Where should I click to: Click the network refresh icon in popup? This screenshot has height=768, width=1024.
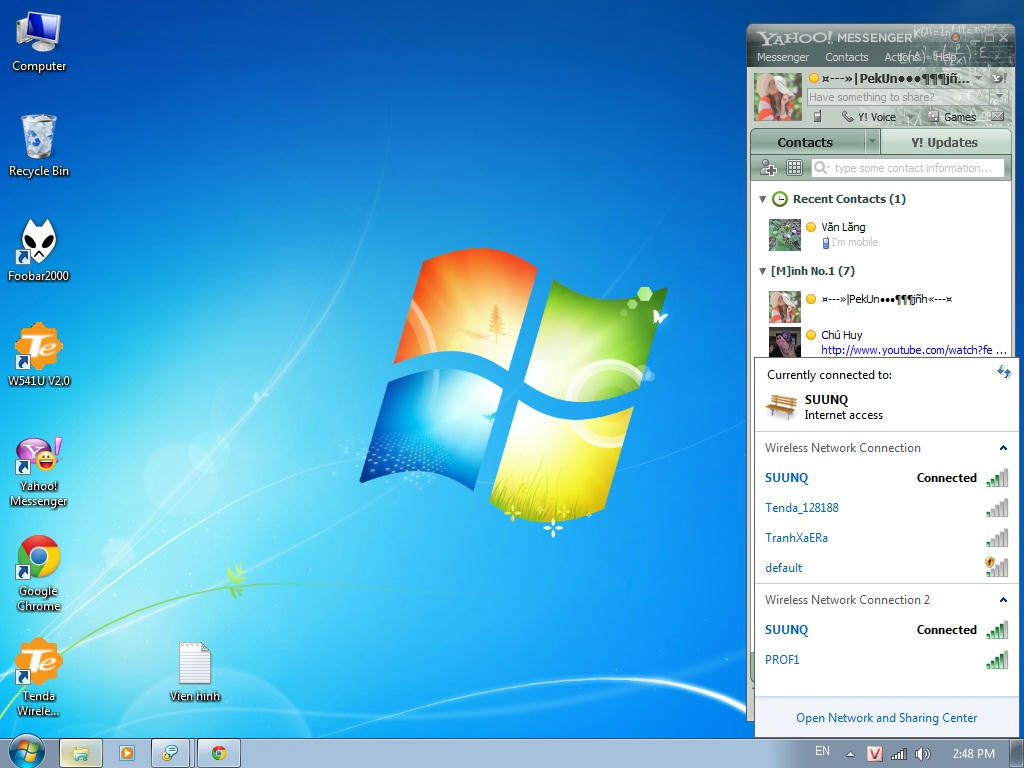point(1004,372)
